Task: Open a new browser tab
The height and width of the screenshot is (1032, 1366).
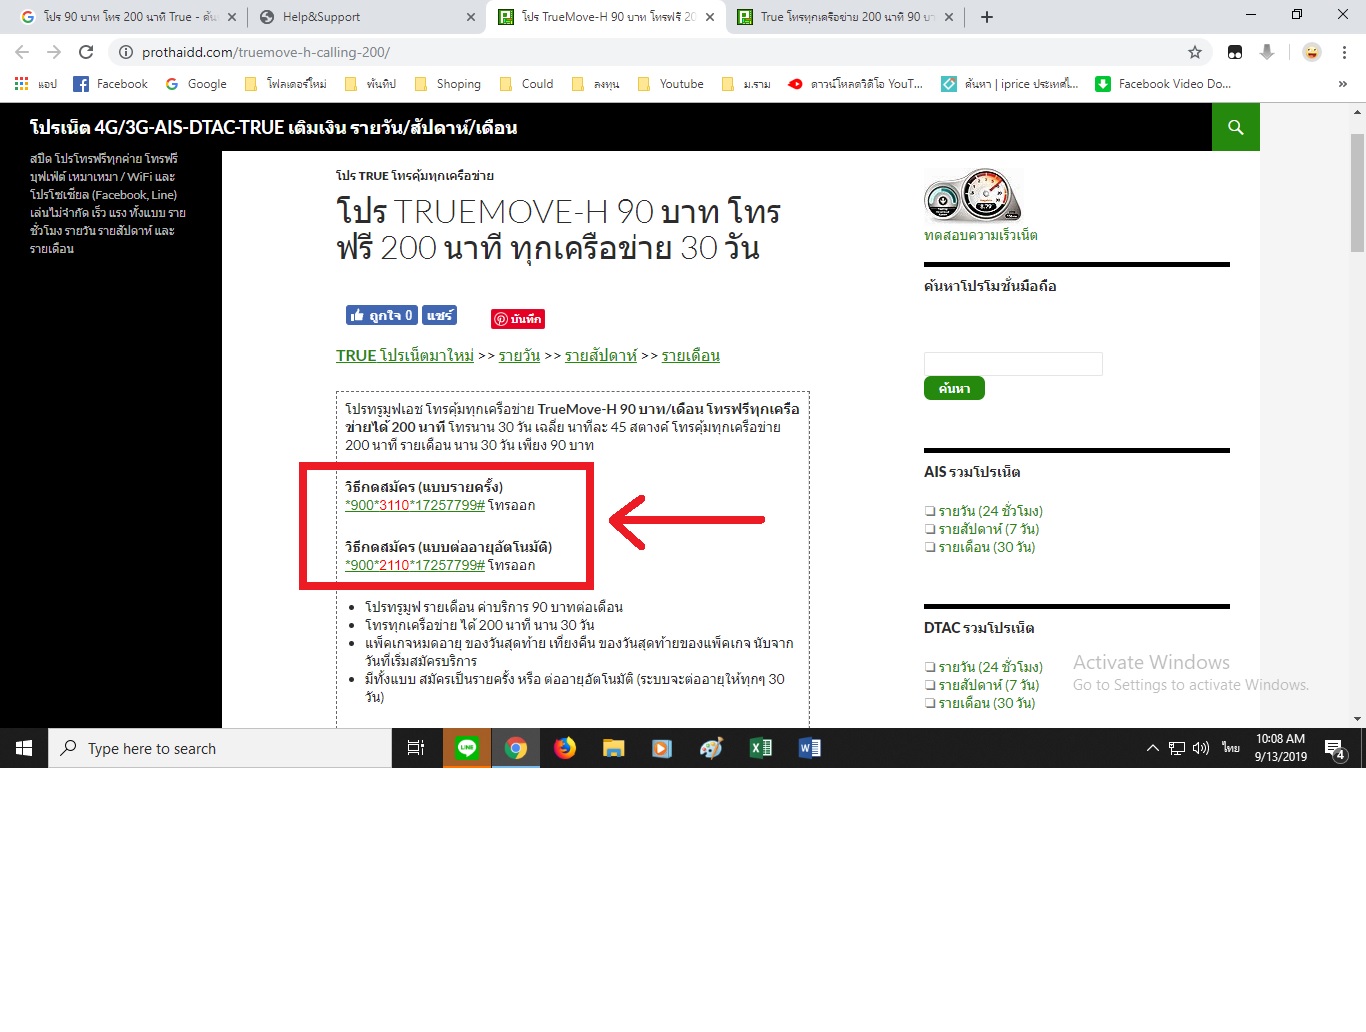Action: point(987,17)
